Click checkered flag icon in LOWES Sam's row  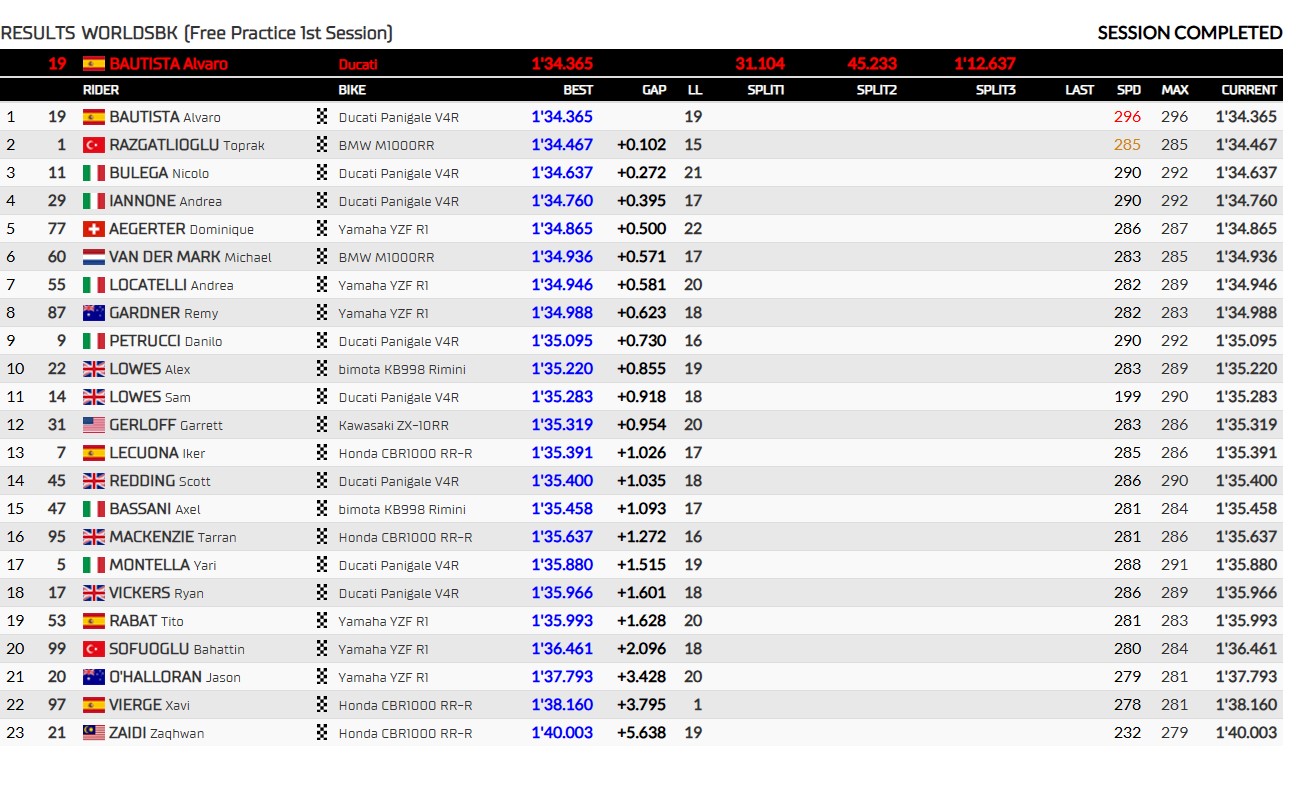coord(322,397)
